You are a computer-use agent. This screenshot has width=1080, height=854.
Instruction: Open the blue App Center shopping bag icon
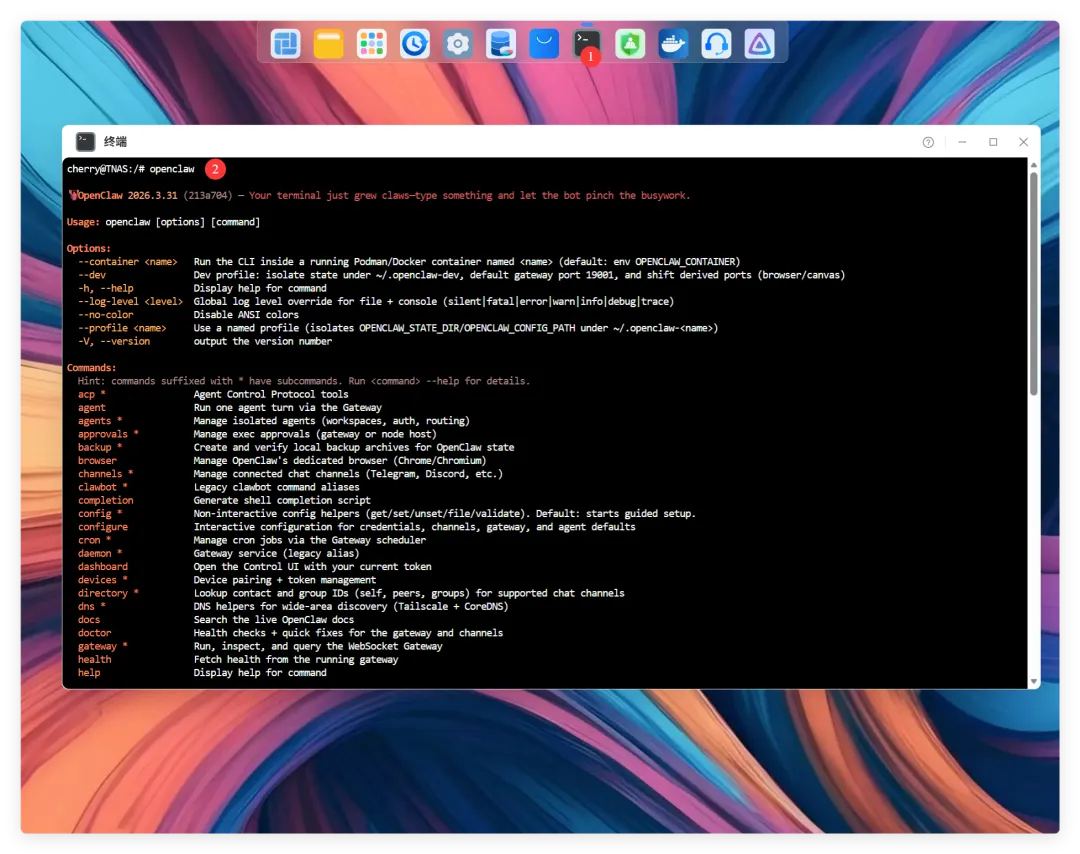543,44
